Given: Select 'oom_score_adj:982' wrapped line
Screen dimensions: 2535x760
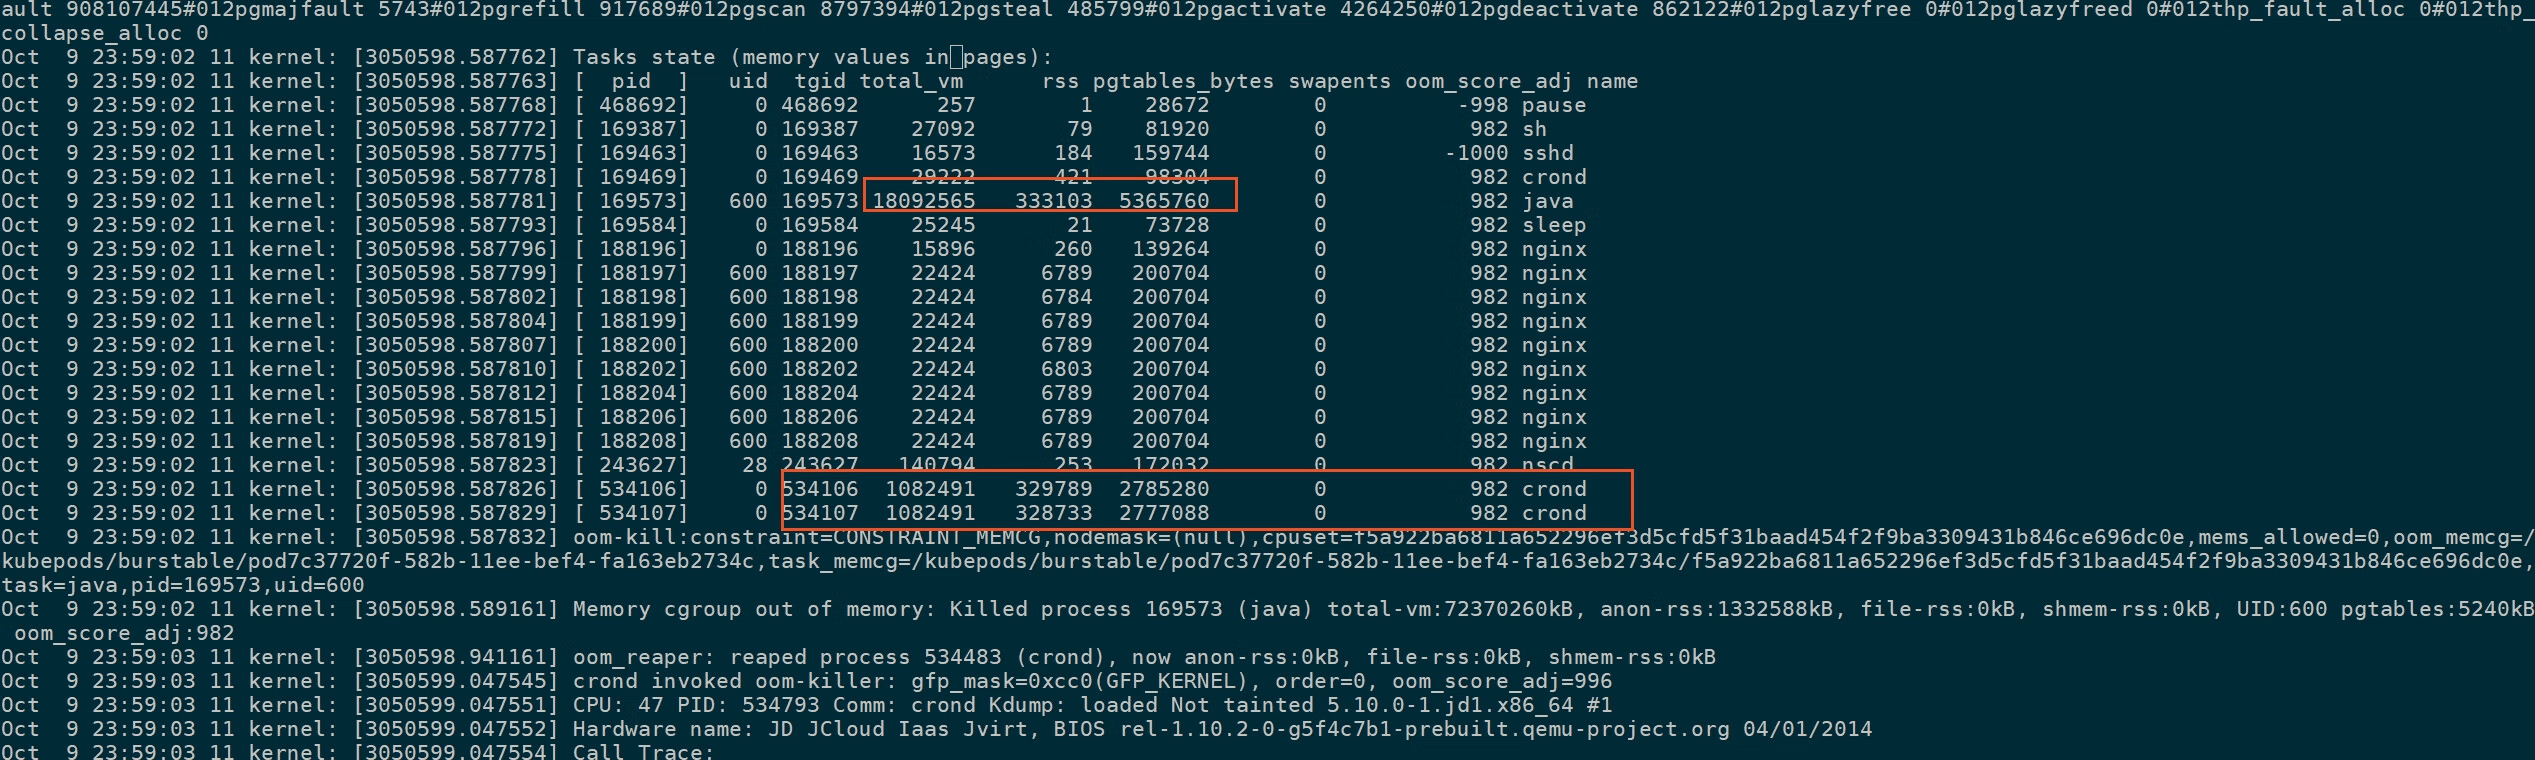Looking at the screenshot, I should point(124,633).
